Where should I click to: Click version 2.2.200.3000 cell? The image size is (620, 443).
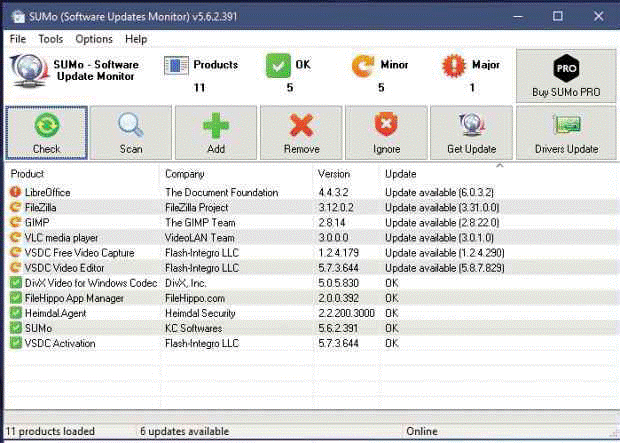coord(346,313)
